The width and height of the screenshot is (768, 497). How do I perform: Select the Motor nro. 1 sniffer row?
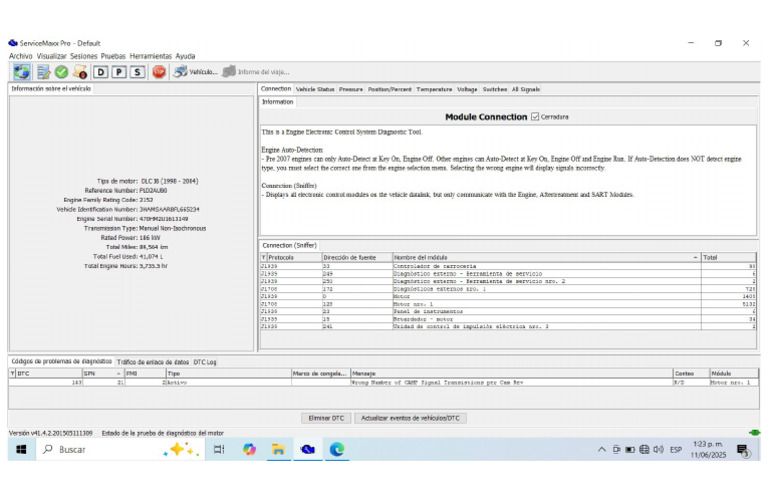[x=508, y=304]
